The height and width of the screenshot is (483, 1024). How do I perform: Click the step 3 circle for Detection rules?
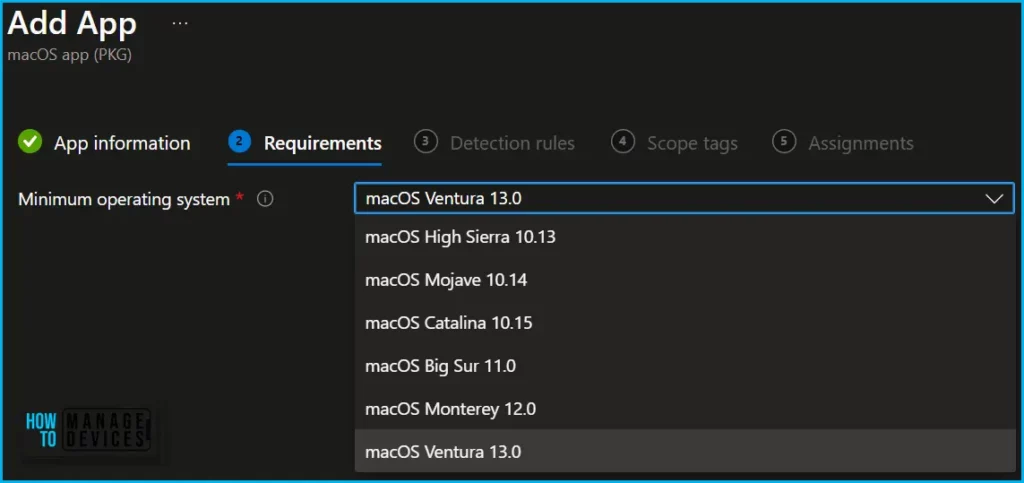pos(426,141)
